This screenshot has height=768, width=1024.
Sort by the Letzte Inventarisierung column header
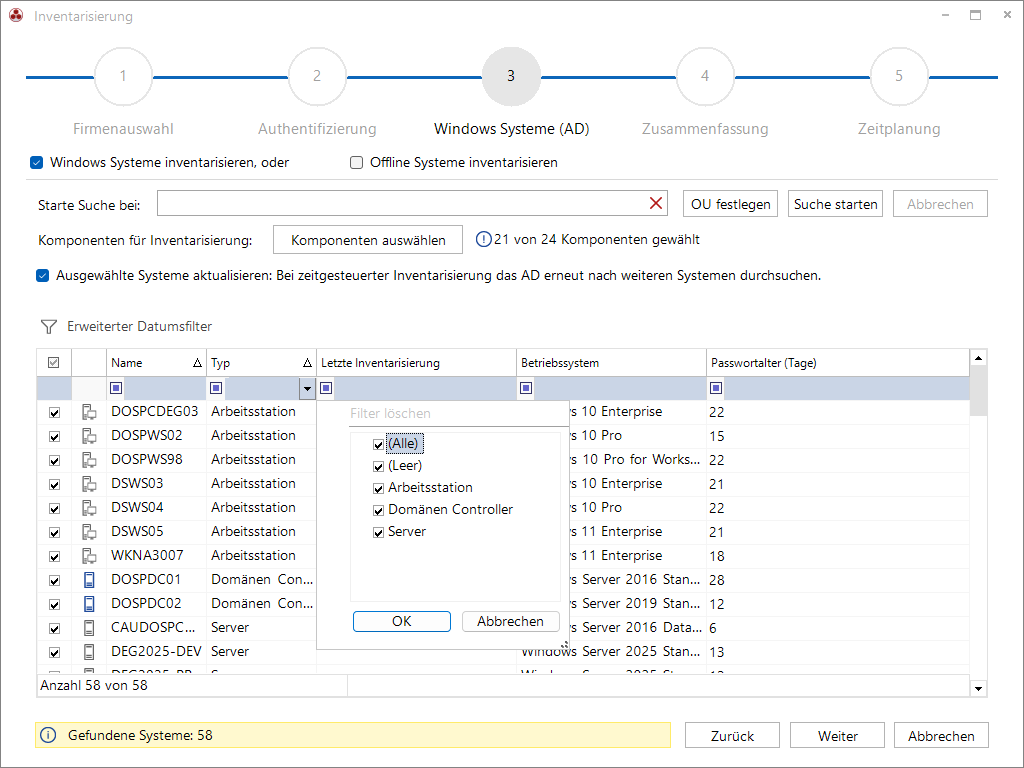coord(417,362)
